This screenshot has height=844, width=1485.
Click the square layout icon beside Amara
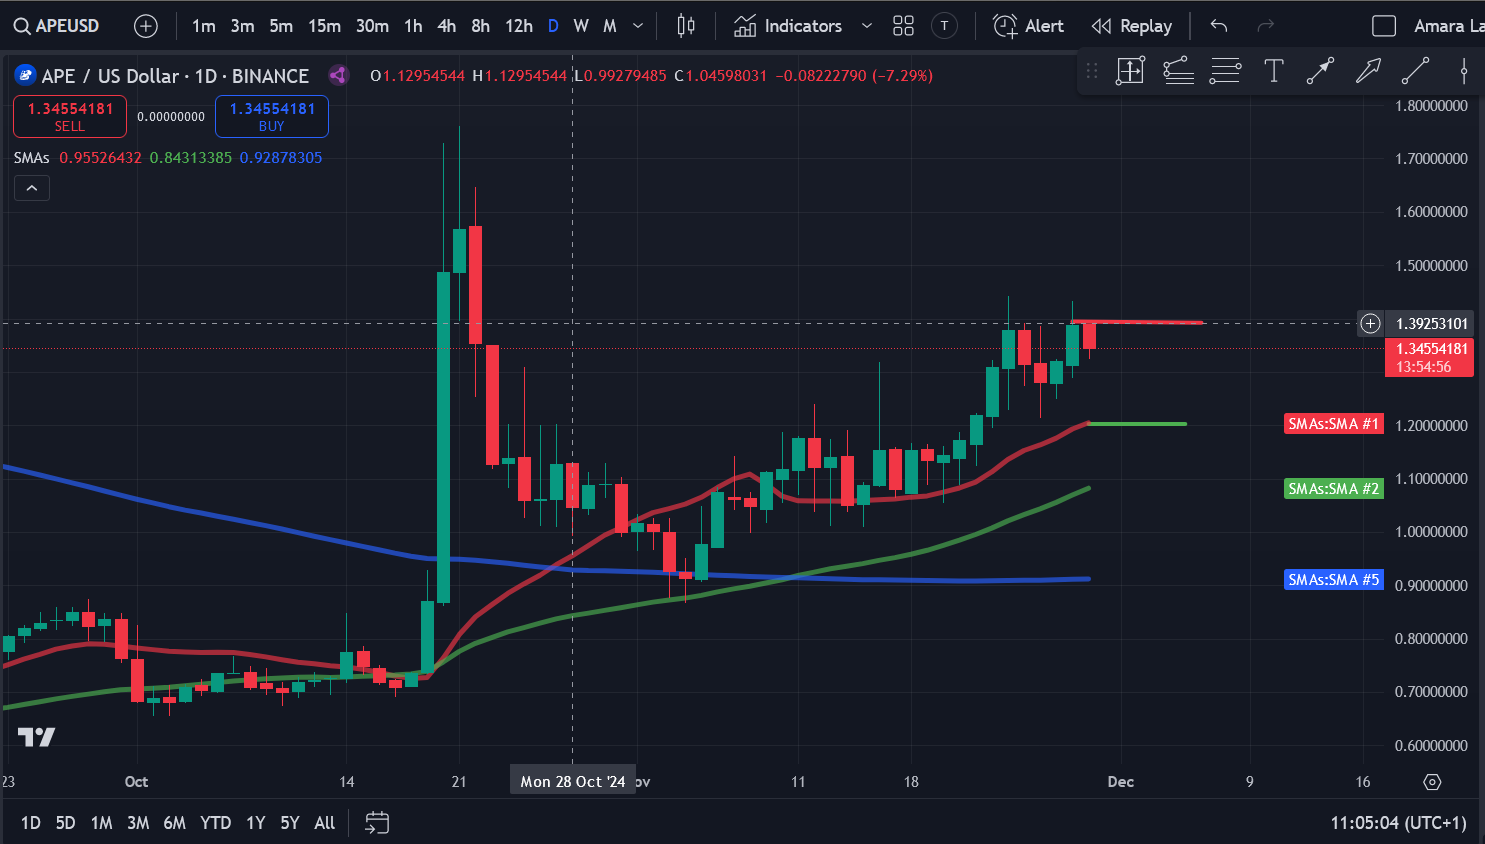click(x=1384, y=26)
